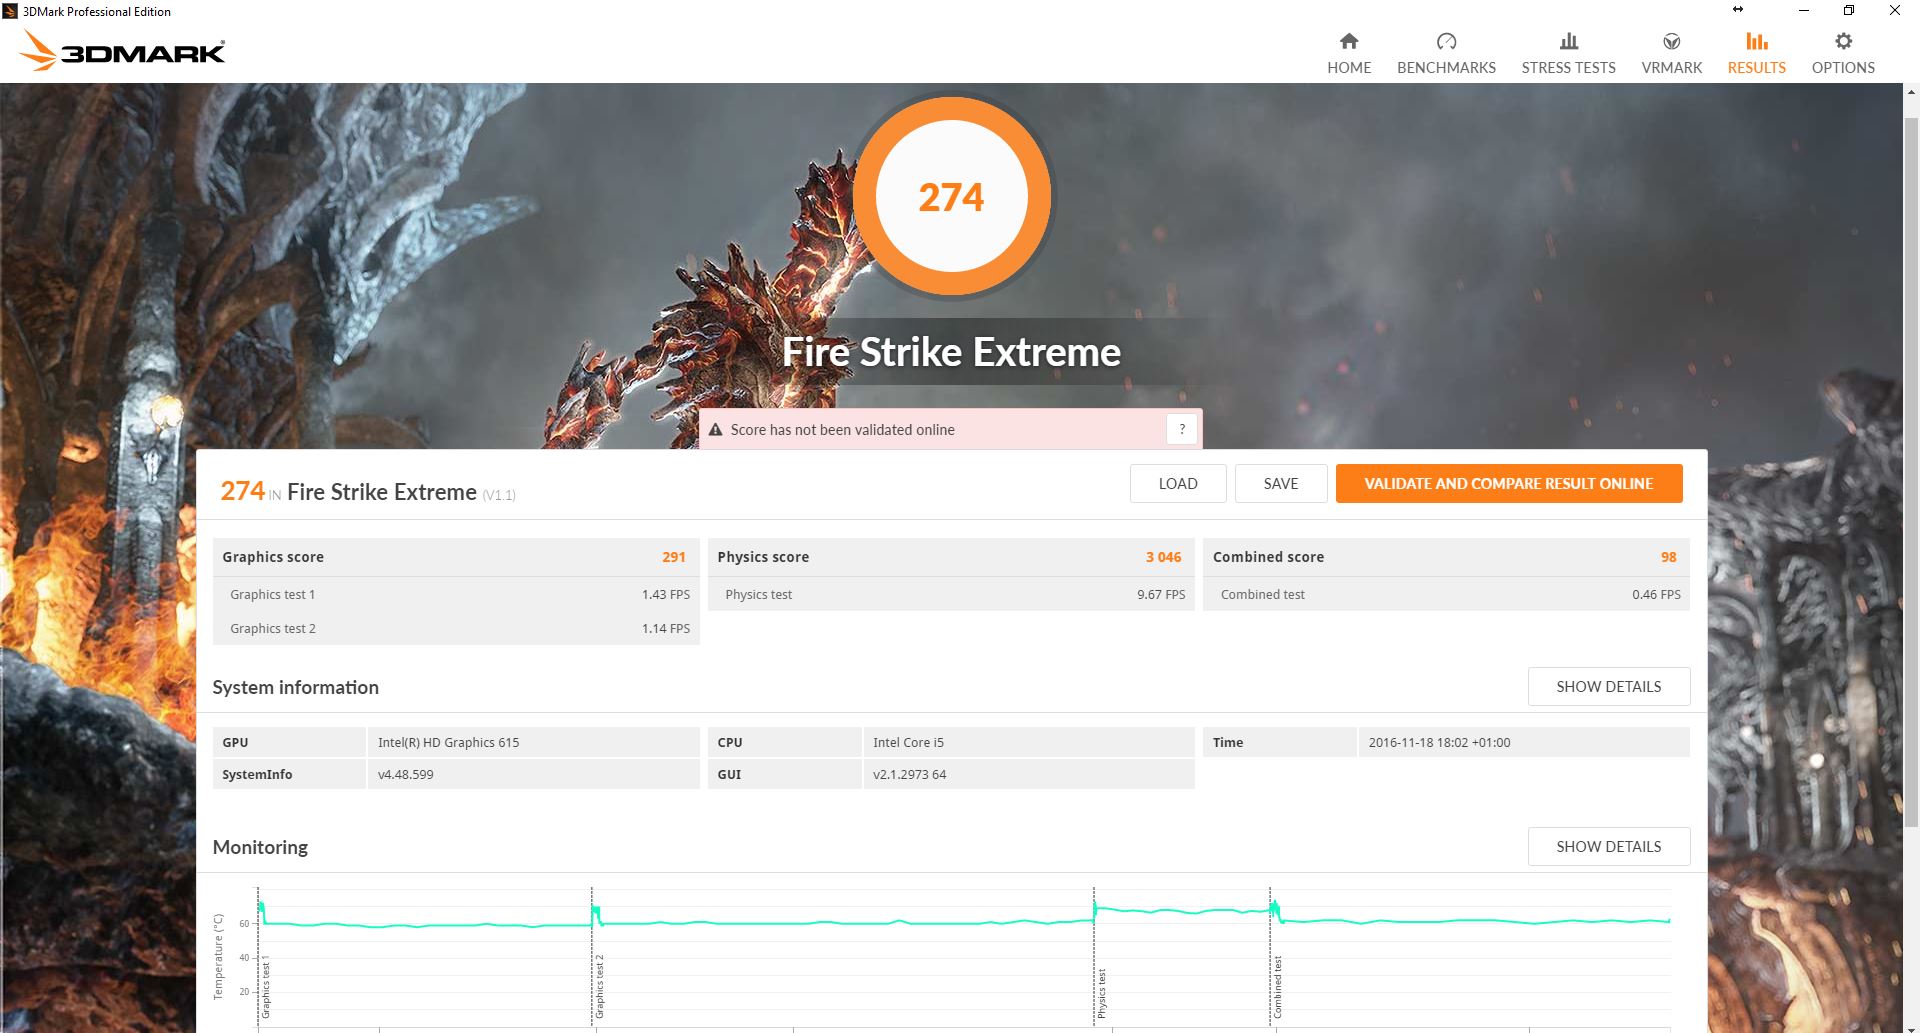This screenshot has height=1033, width=1920.
Task: Show details for System information
Action: [x=1609, y=687]
